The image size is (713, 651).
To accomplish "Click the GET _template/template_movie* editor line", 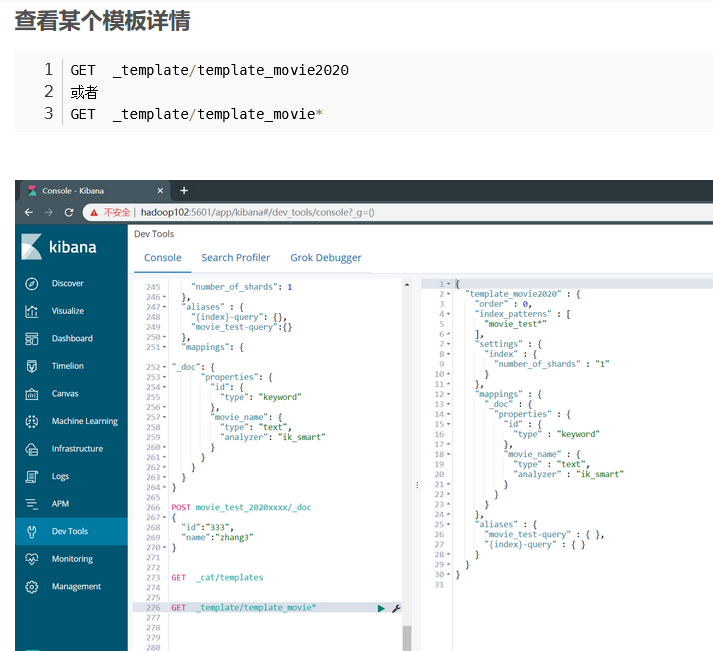I will (244, 608).
